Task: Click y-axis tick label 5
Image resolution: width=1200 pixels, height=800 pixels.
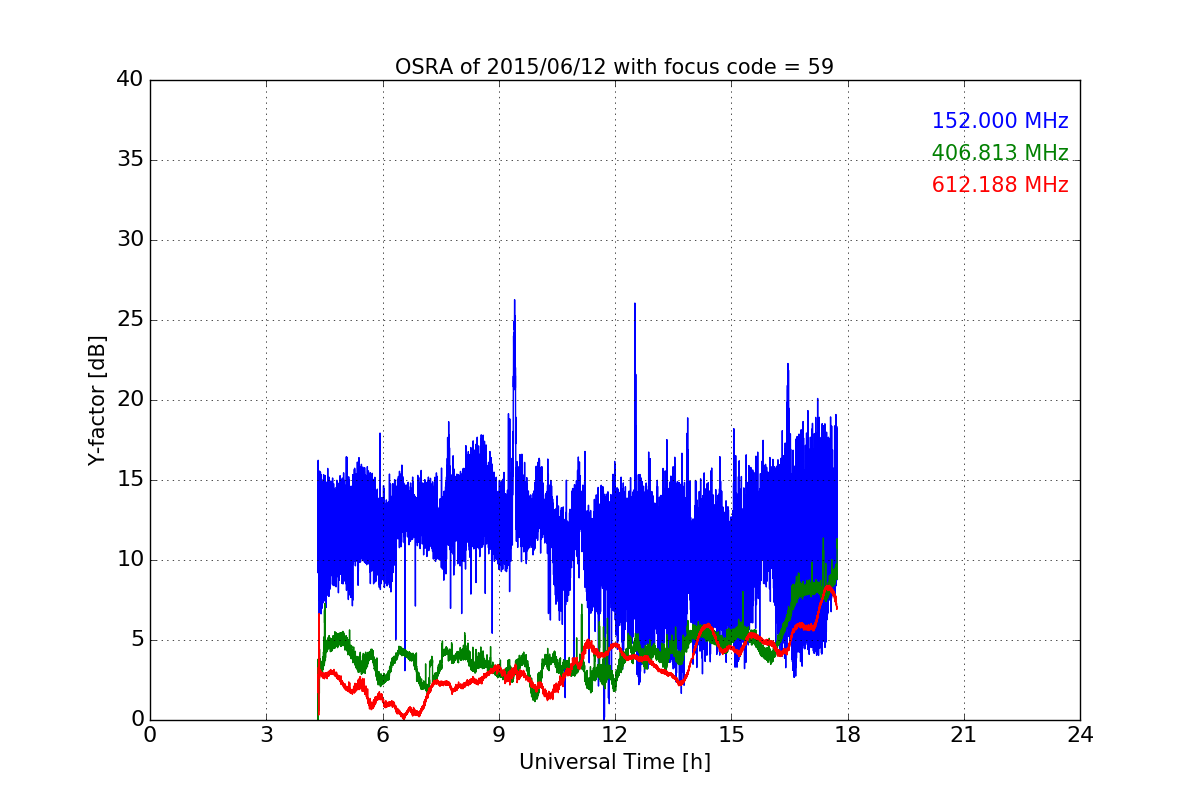Action: pyautogui.click(x=137, y=640)
